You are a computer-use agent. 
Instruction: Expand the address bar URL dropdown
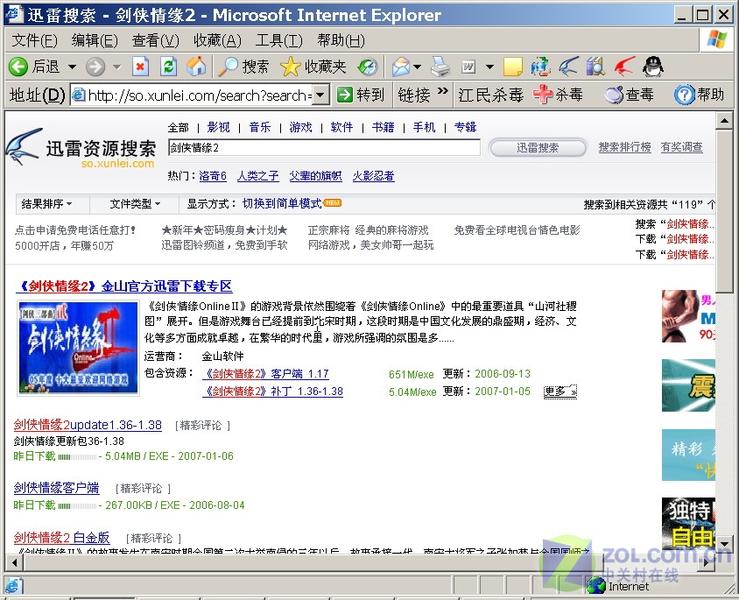click(320, 95)
